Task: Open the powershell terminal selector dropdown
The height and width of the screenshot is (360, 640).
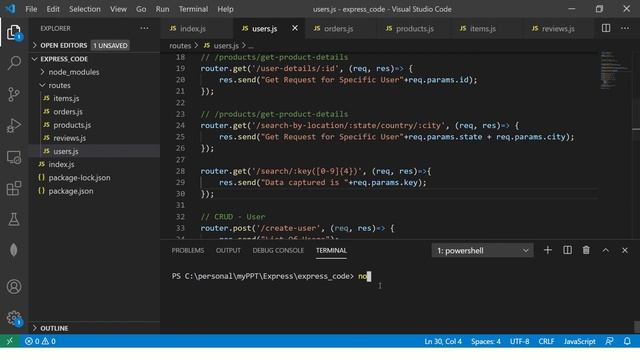Action: point(482,251)
